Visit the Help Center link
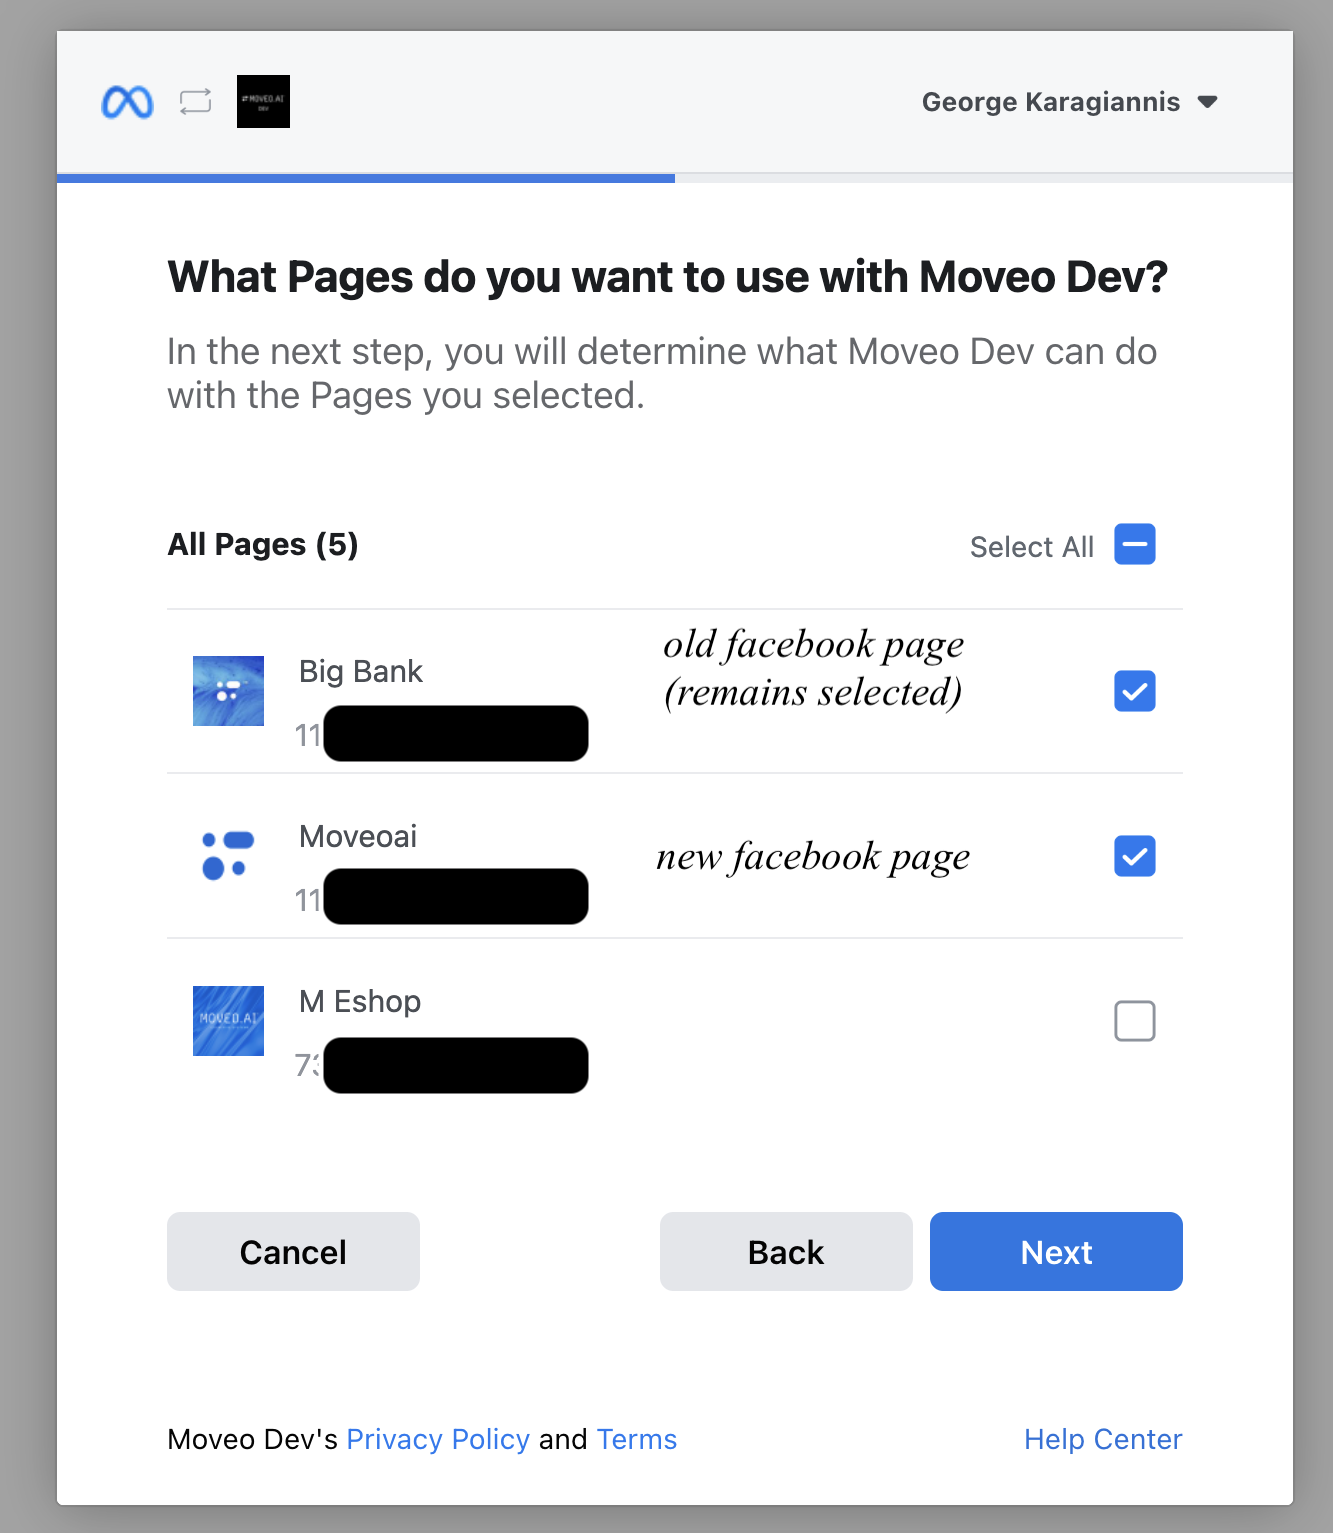 (1103, 1439)
